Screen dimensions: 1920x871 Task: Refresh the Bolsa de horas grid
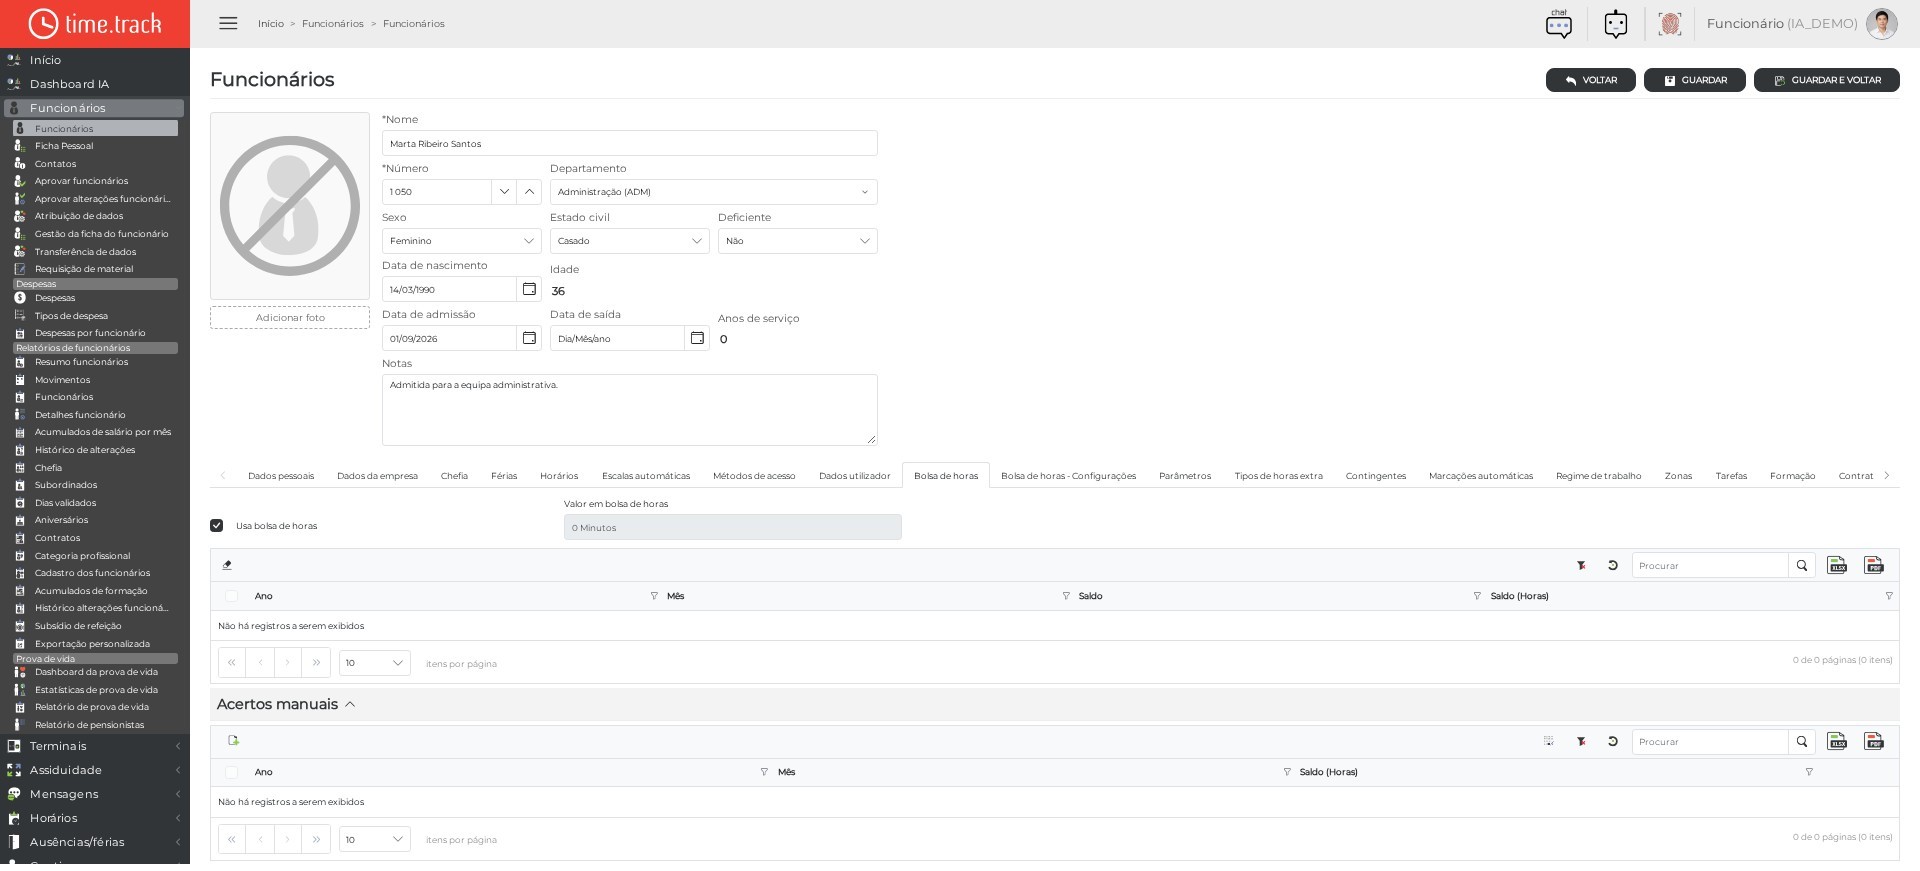(x=1613, y=565)
